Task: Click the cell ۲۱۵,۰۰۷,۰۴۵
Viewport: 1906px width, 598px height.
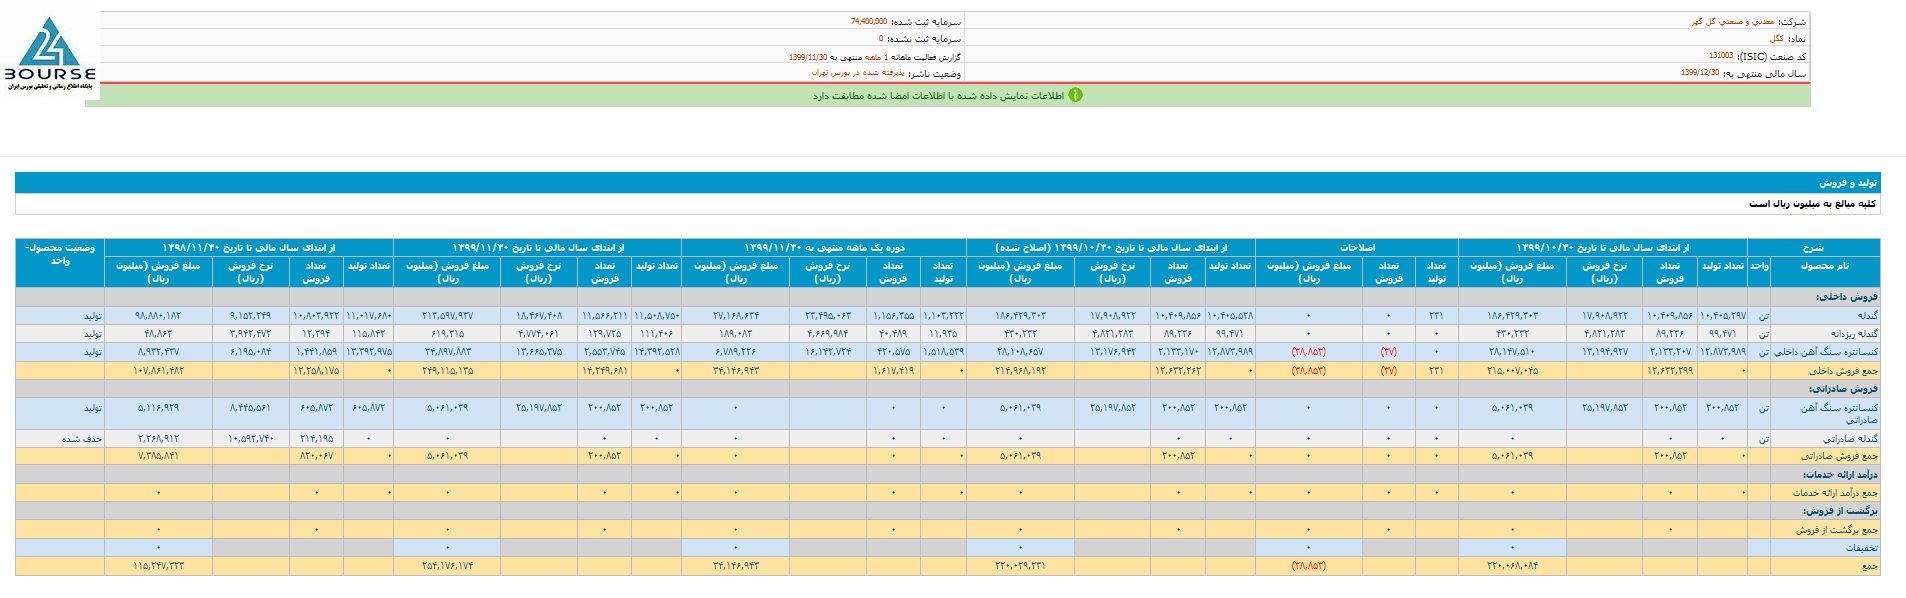Action: (x=1512, y=371)
